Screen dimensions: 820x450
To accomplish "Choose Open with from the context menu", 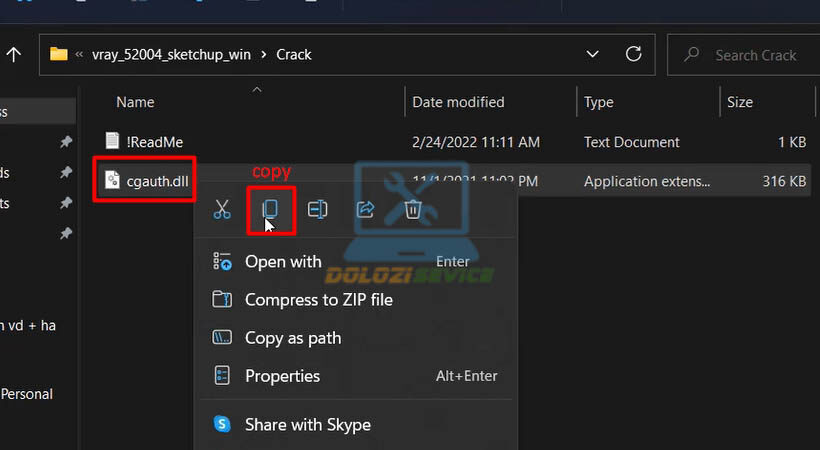I will (x=283, y=262).
